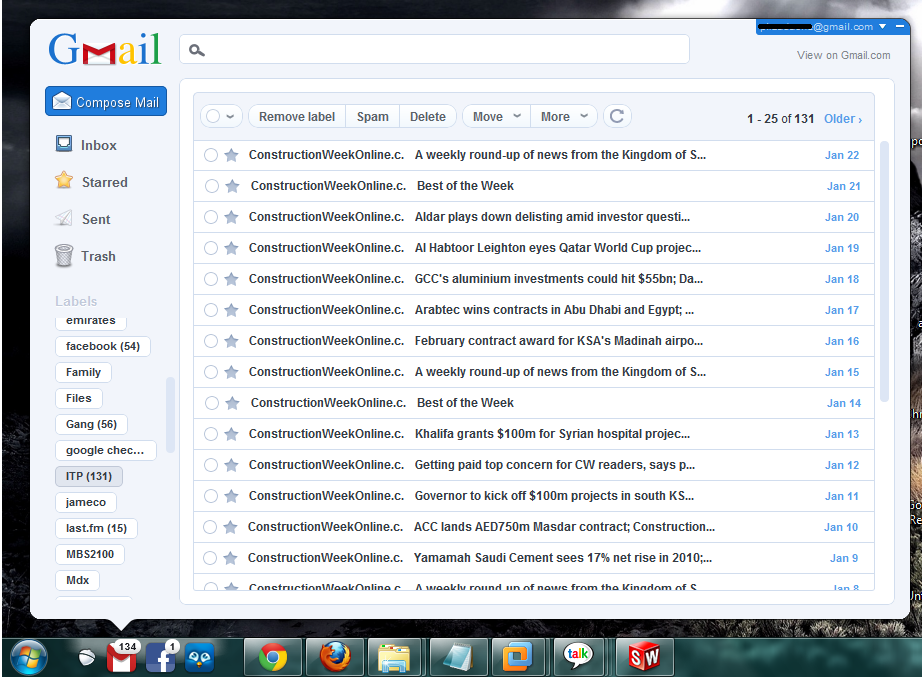
Task: Open the Gang (56) label
Action: click(x=91, y=424)
